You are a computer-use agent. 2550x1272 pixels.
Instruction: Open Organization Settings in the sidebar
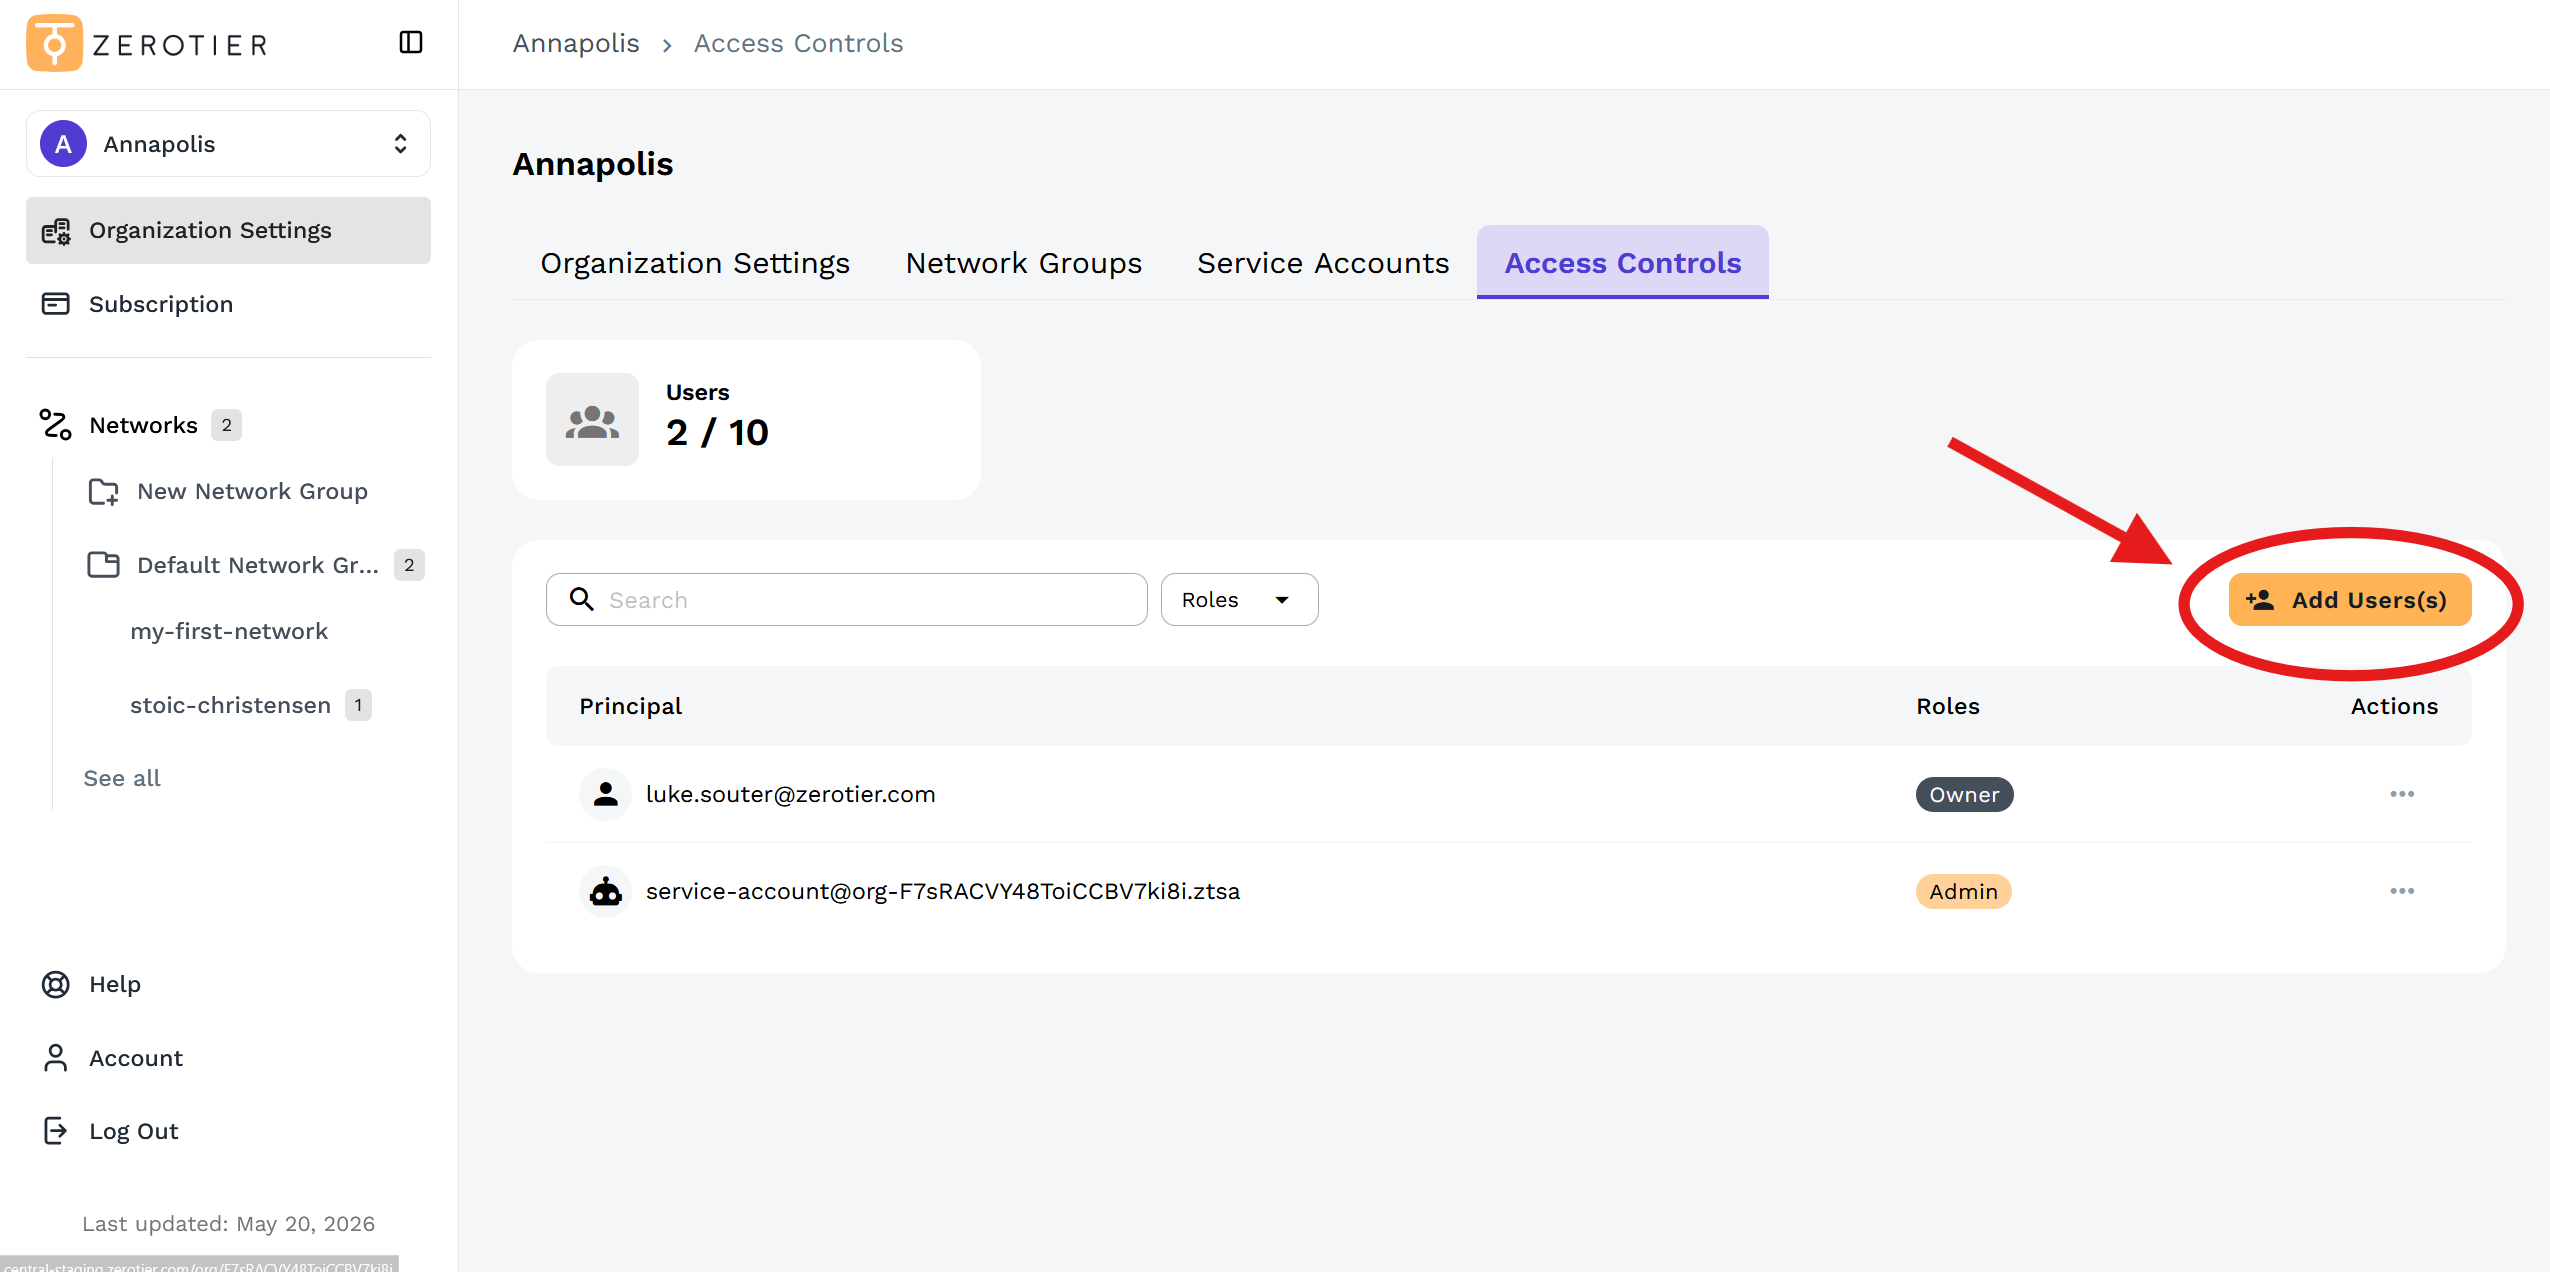228,230
